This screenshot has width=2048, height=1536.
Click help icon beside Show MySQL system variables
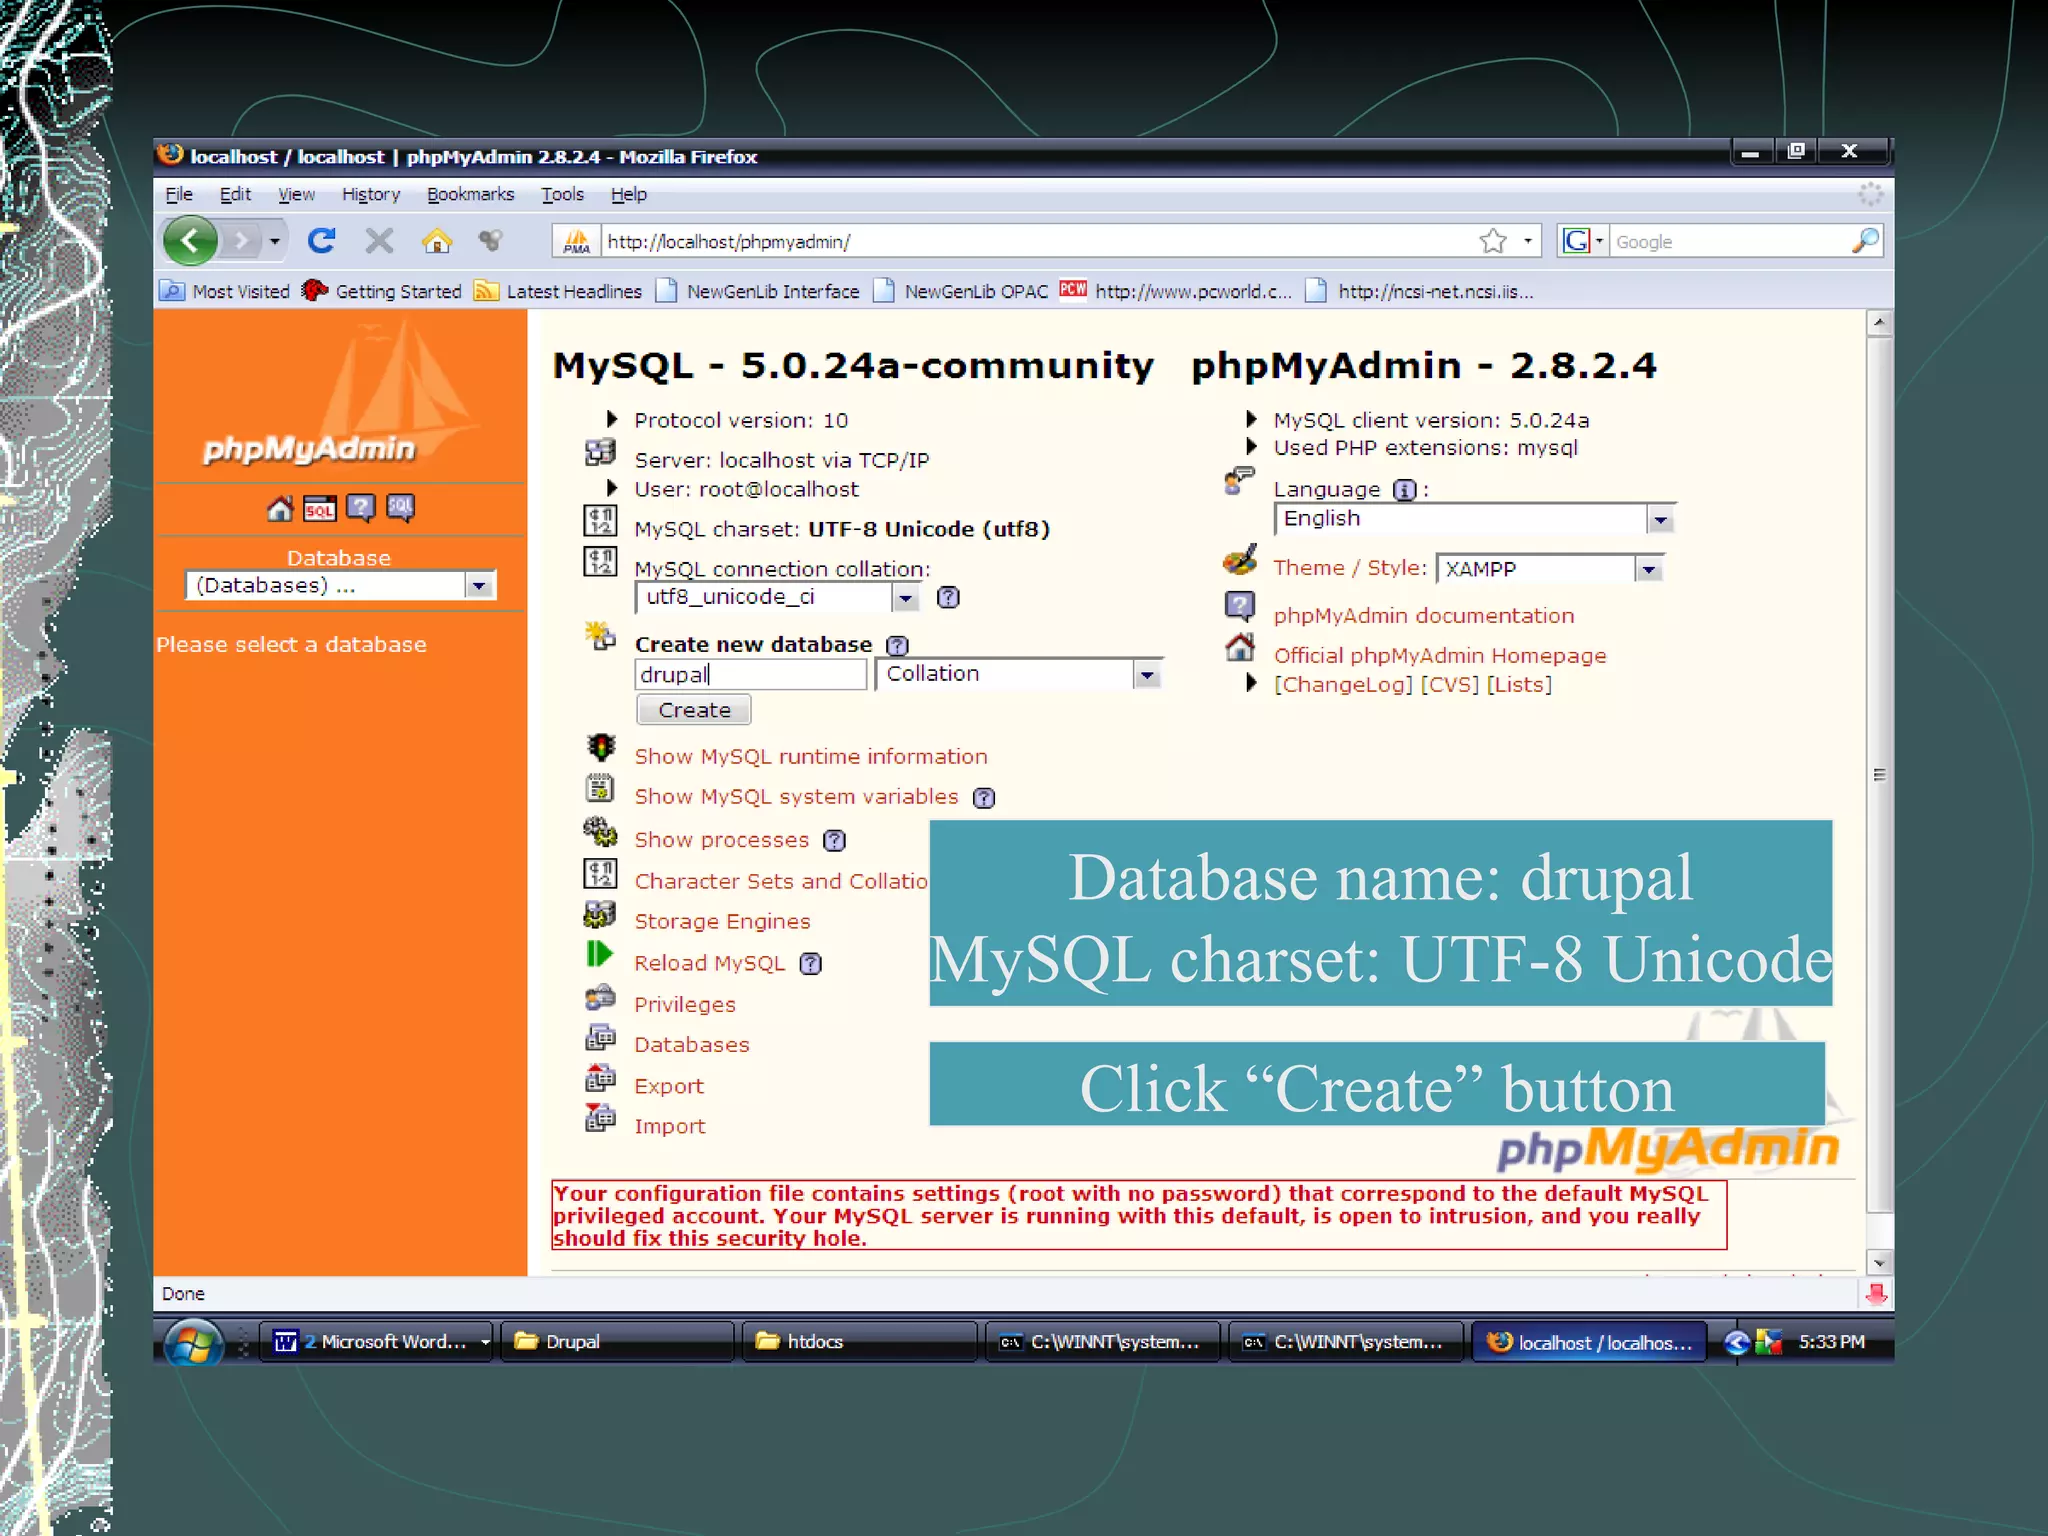point(984,798)
